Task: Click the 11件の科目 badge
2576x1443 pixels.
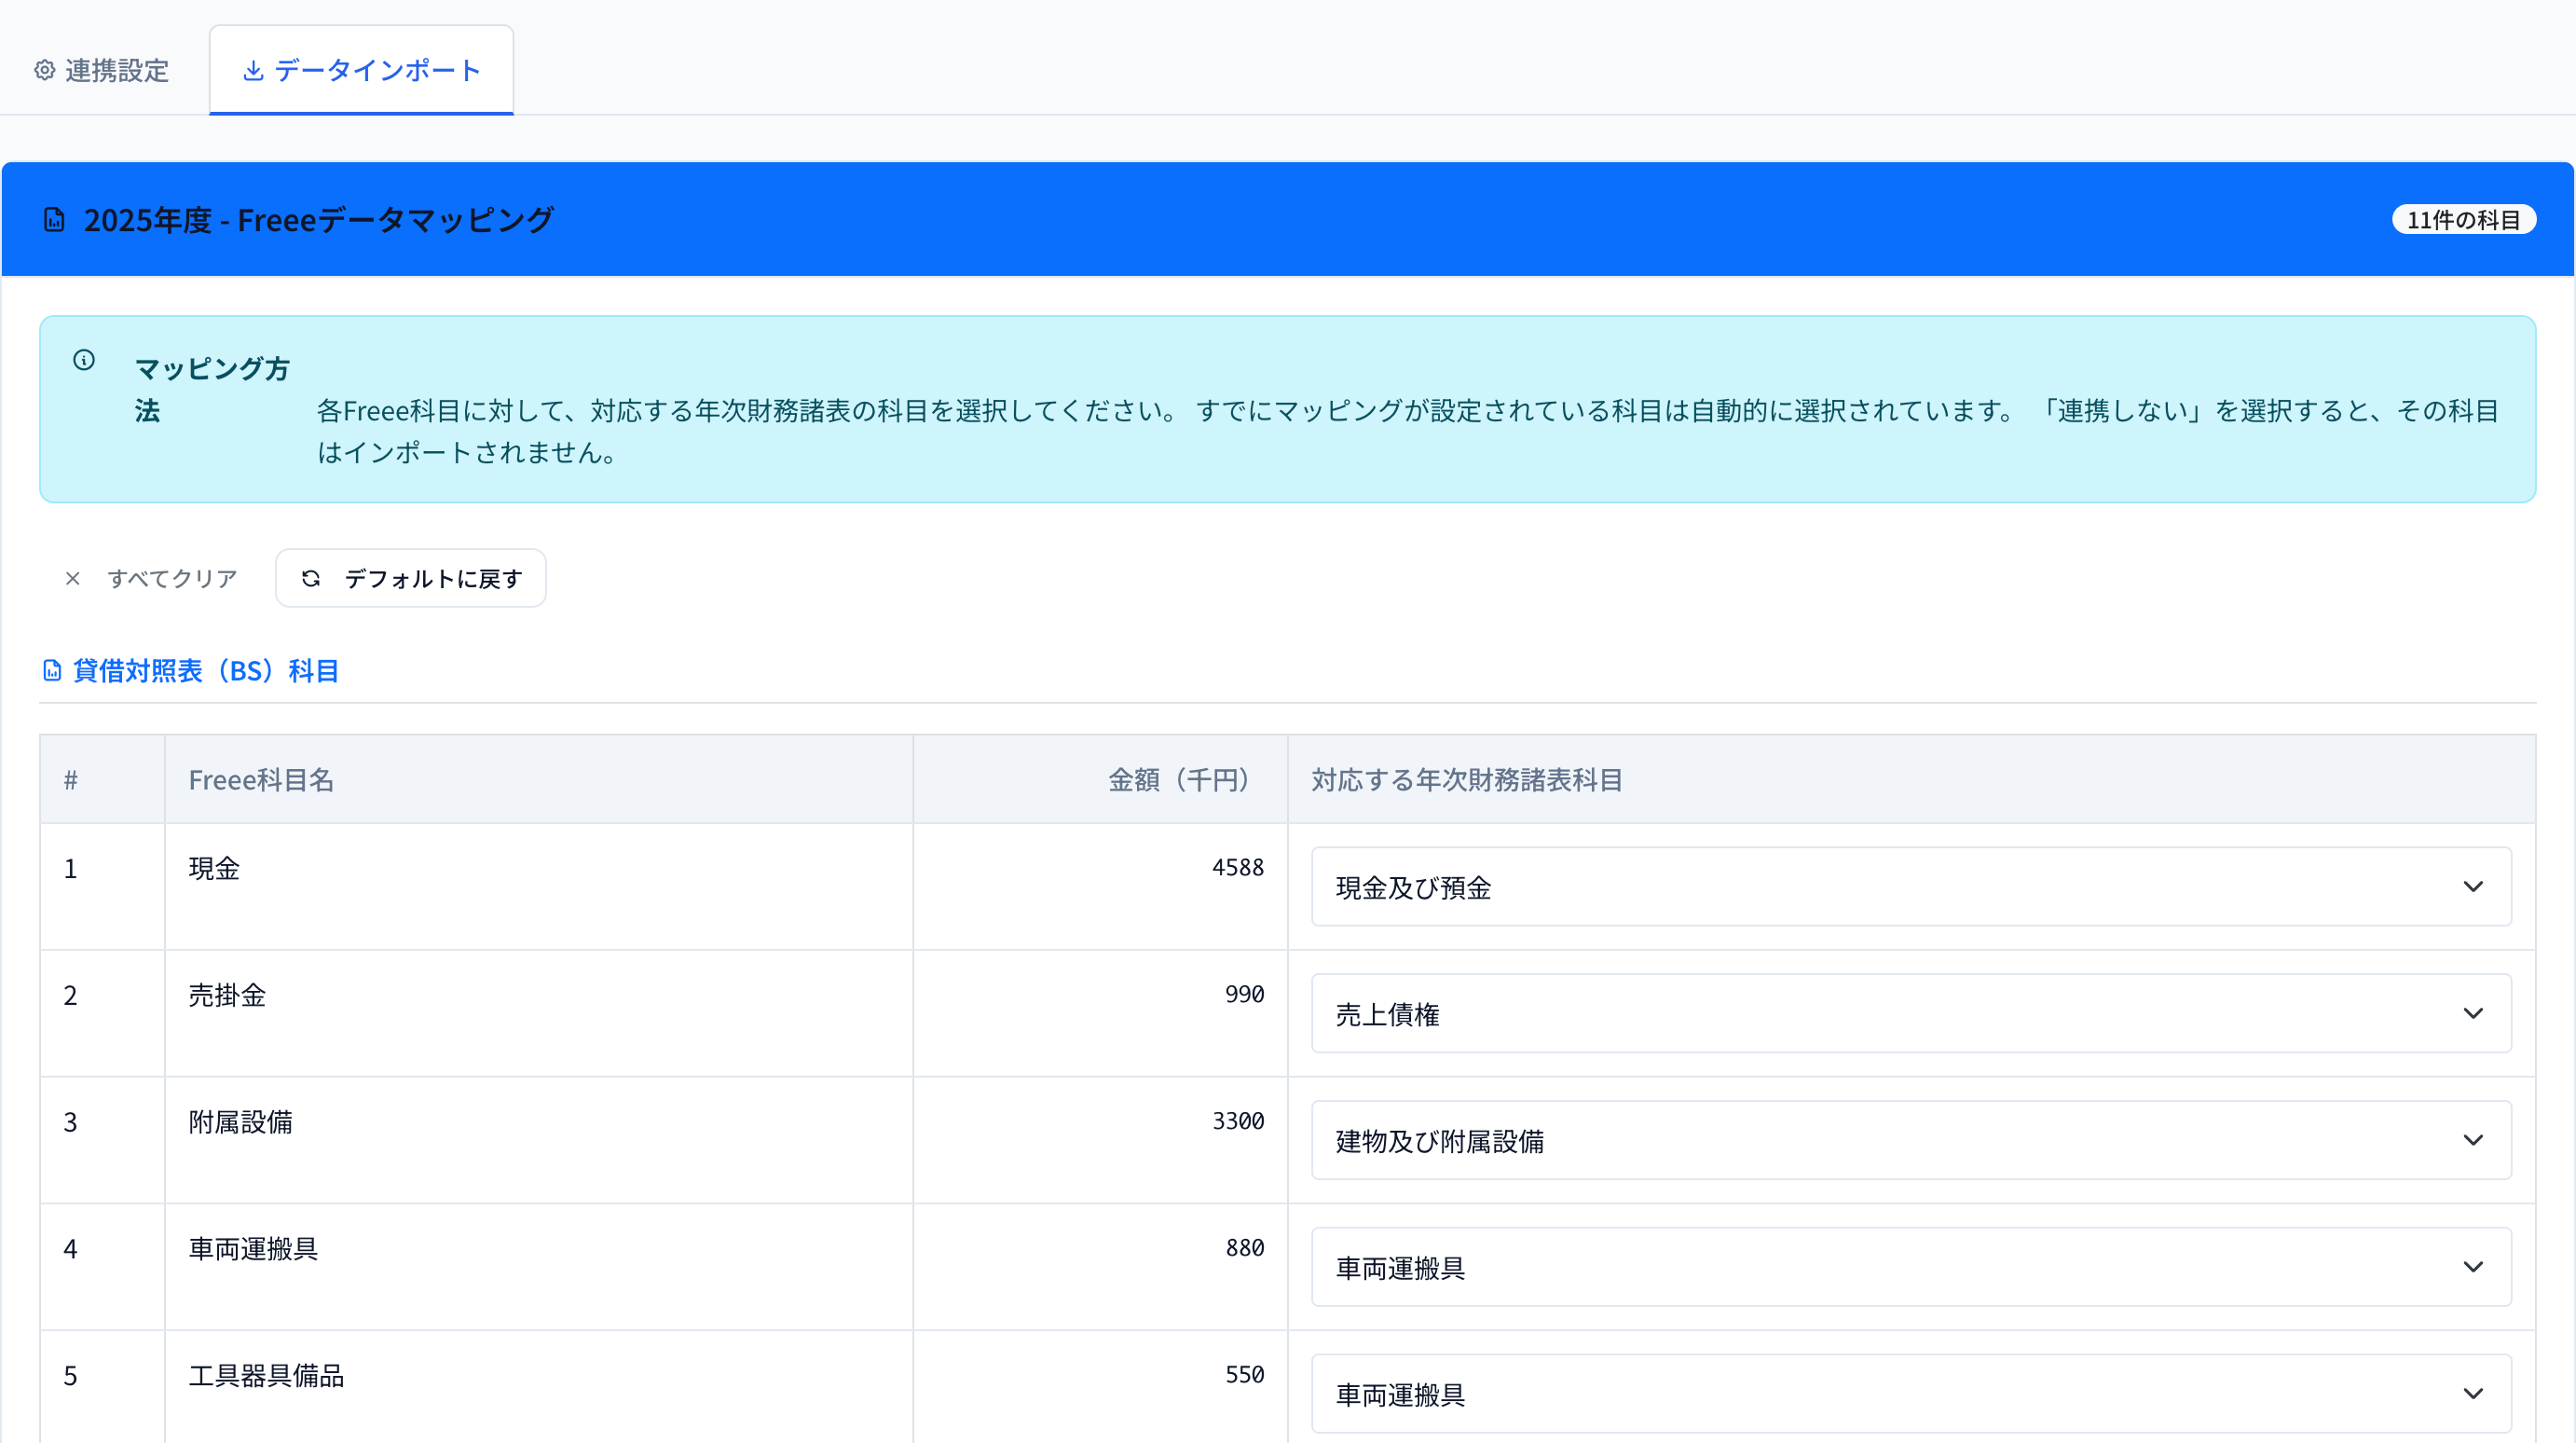Action: (2464, 219)
